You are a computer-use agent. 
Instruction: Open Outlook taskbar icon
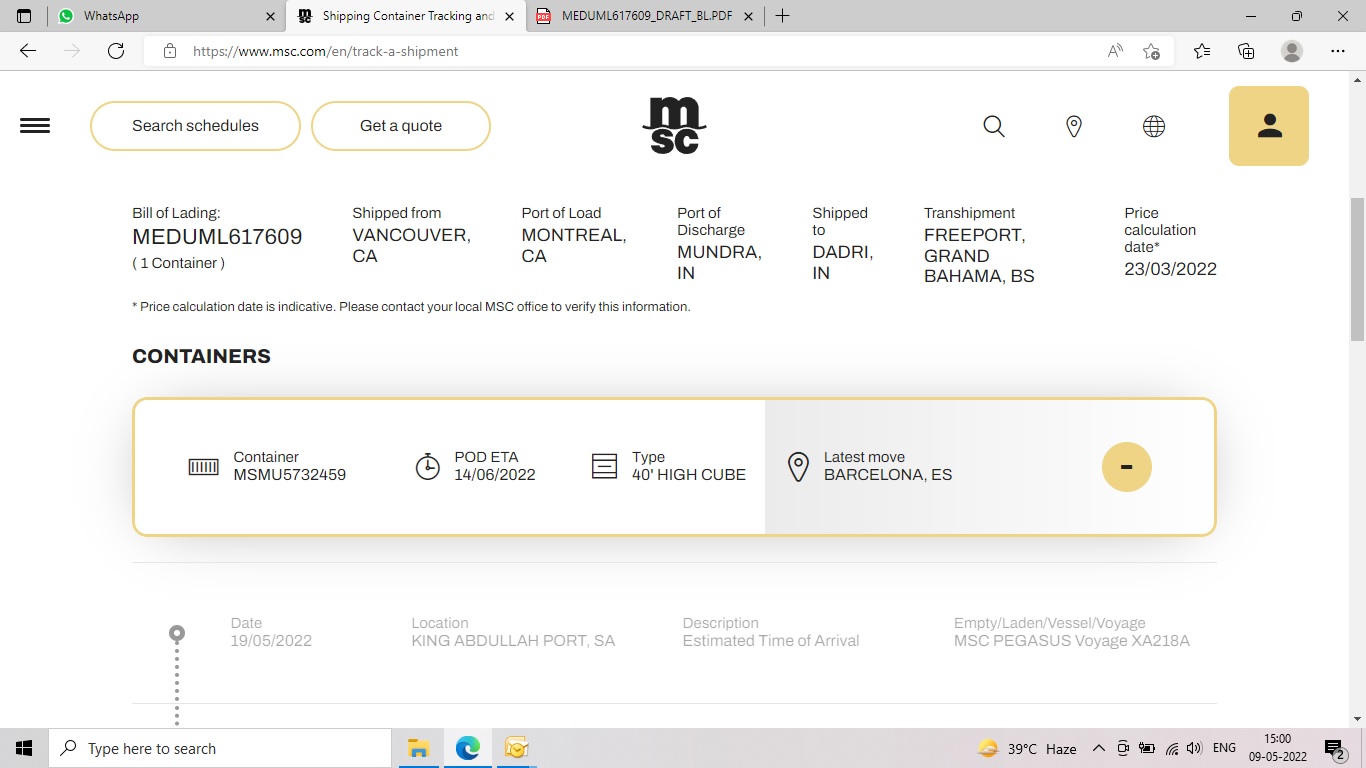(x=516, y=748)
